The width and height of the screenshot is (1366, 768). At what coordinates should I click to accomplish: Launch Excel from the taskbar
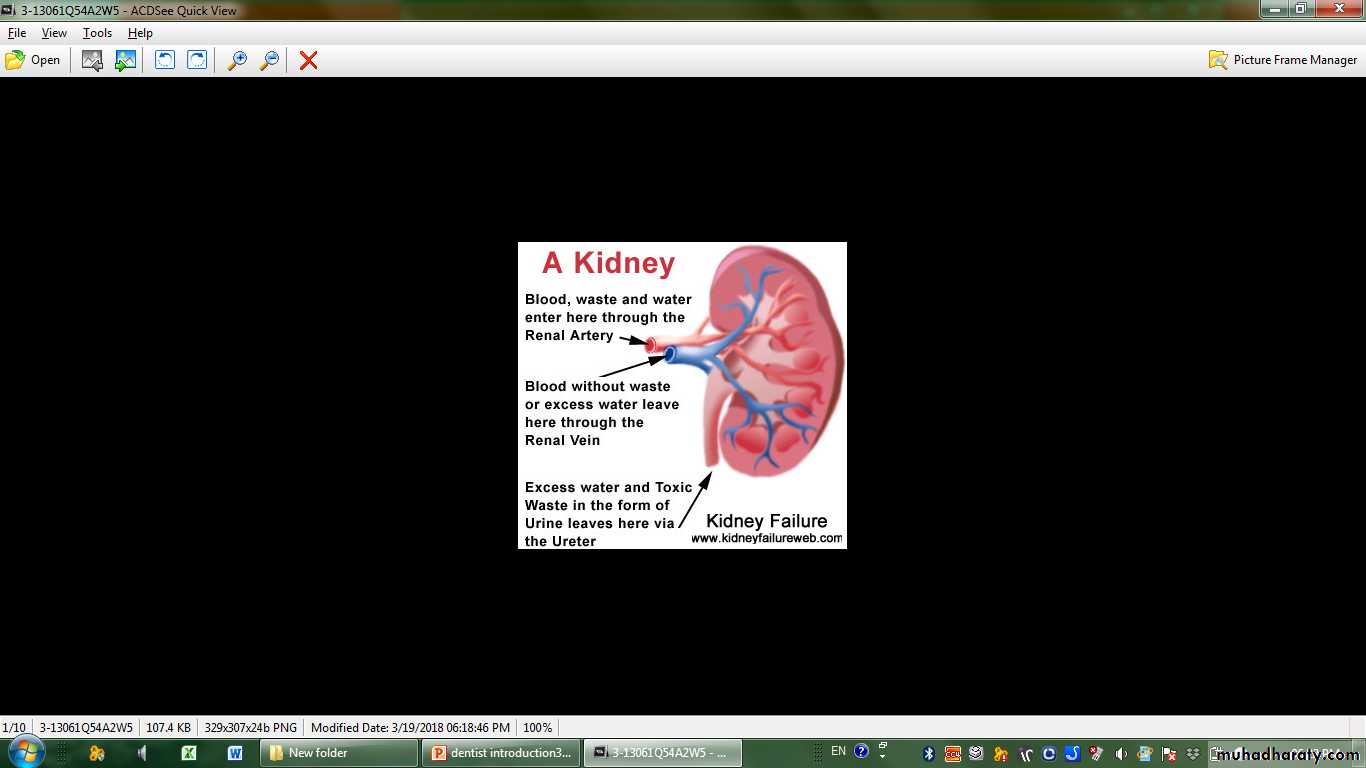pos(188,753)
